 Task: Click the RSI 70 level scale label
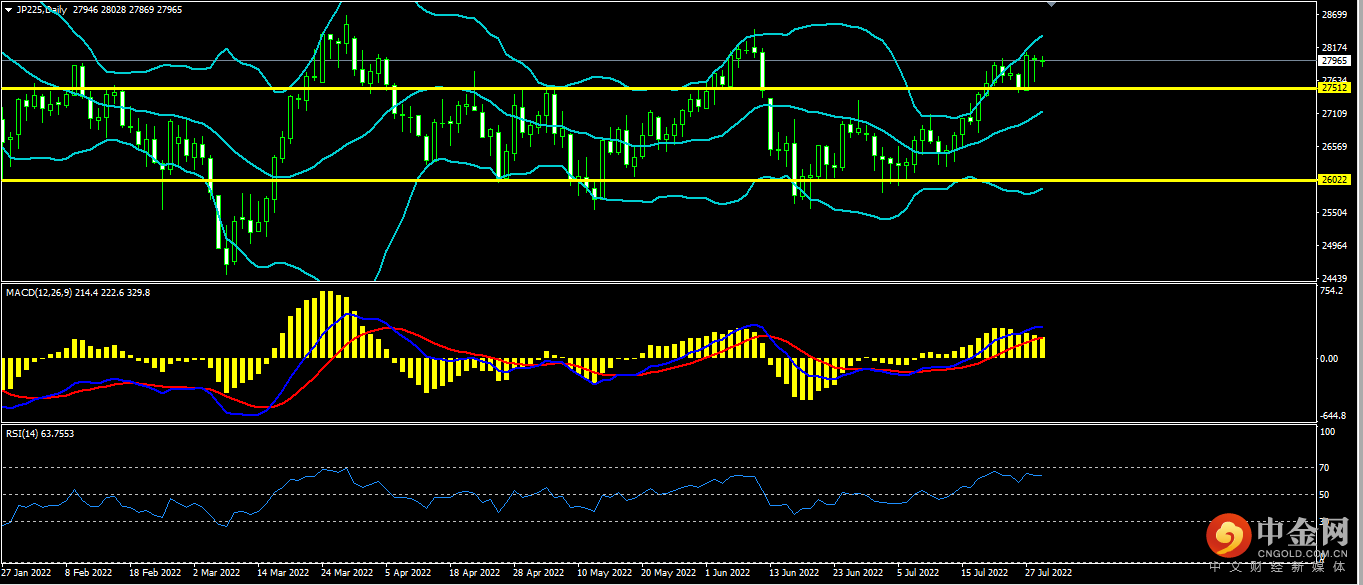click(x=1325, y=467)
